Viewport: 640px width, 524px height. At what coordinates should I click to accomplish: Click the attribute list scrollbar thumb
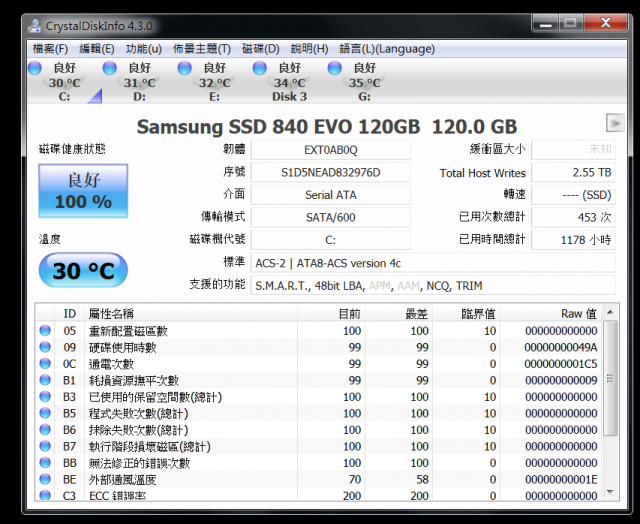(x=610, y=378)
